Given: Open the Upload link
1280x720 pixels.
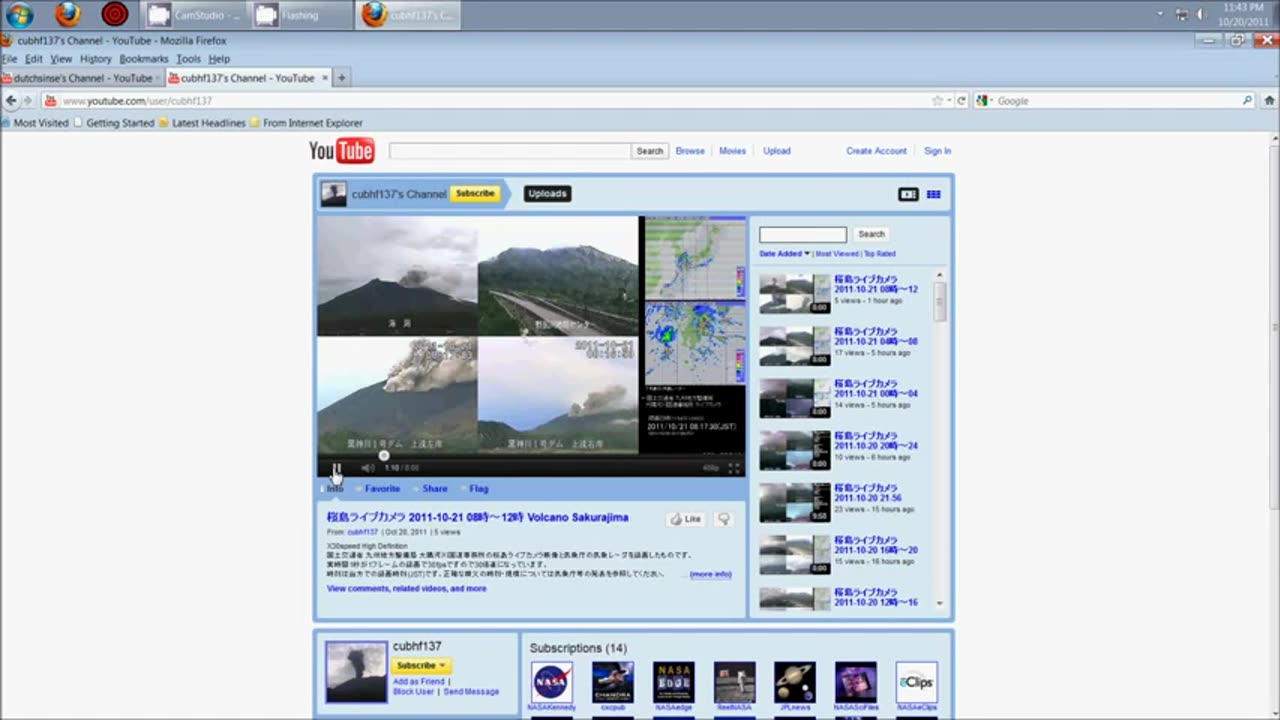Looking at the screenshot, I should click(777, 151).
